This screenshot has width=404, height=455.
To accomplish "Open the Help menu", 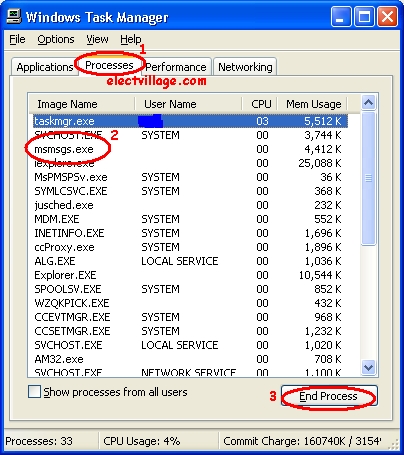I will 131,39.
